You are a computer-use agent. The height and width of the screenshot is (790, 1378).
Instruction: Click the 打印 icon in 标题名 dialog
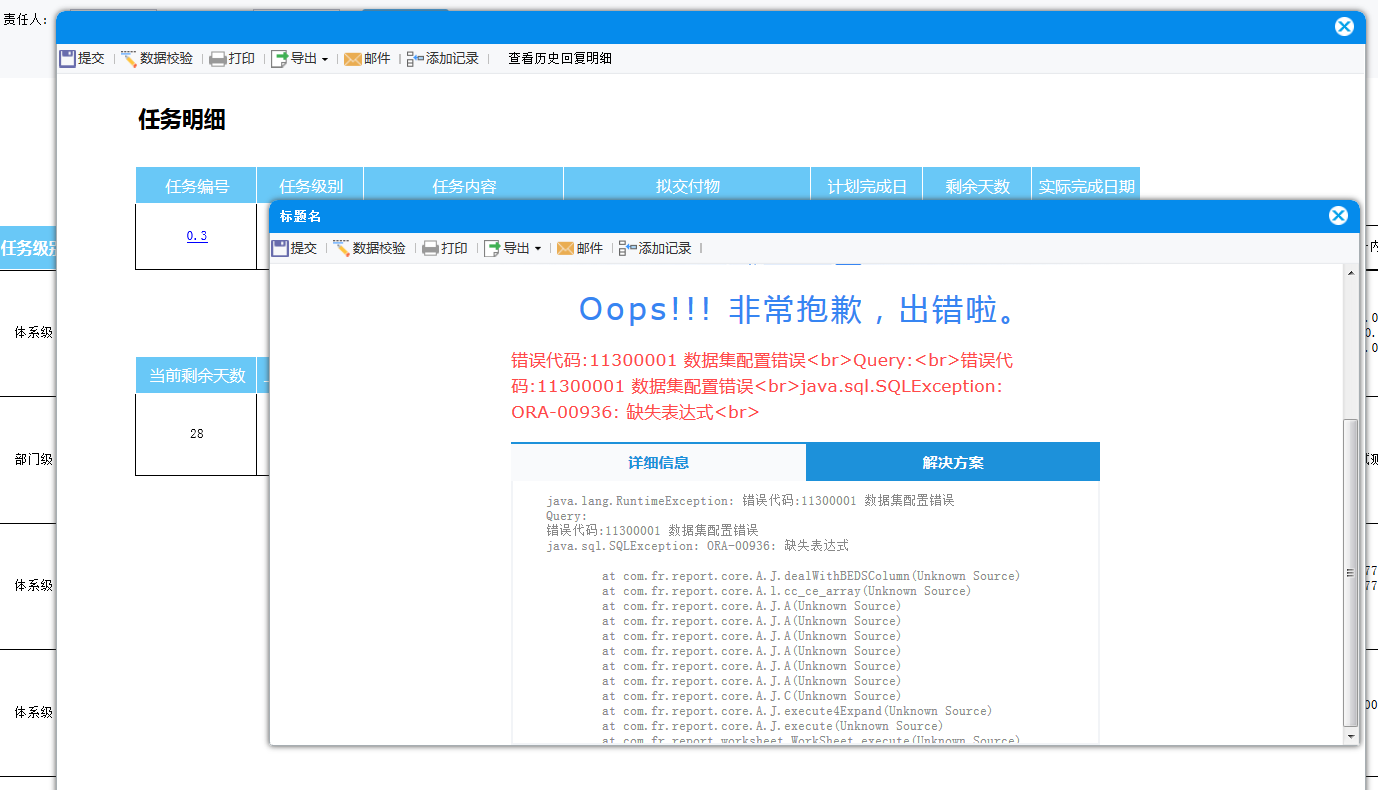coord(430,248)
